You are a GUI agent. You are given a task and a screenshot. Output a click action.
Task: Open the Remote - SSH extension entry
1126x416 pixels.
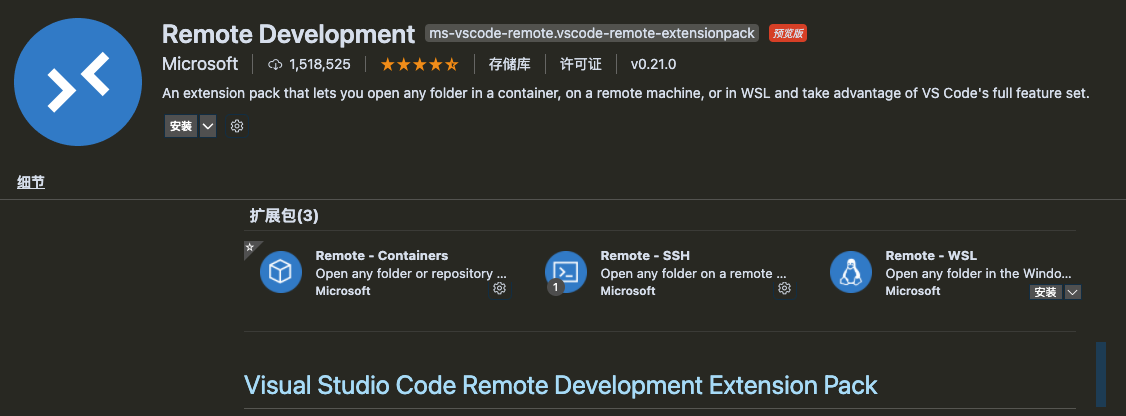pyautogui.click(x=645, y=256)
